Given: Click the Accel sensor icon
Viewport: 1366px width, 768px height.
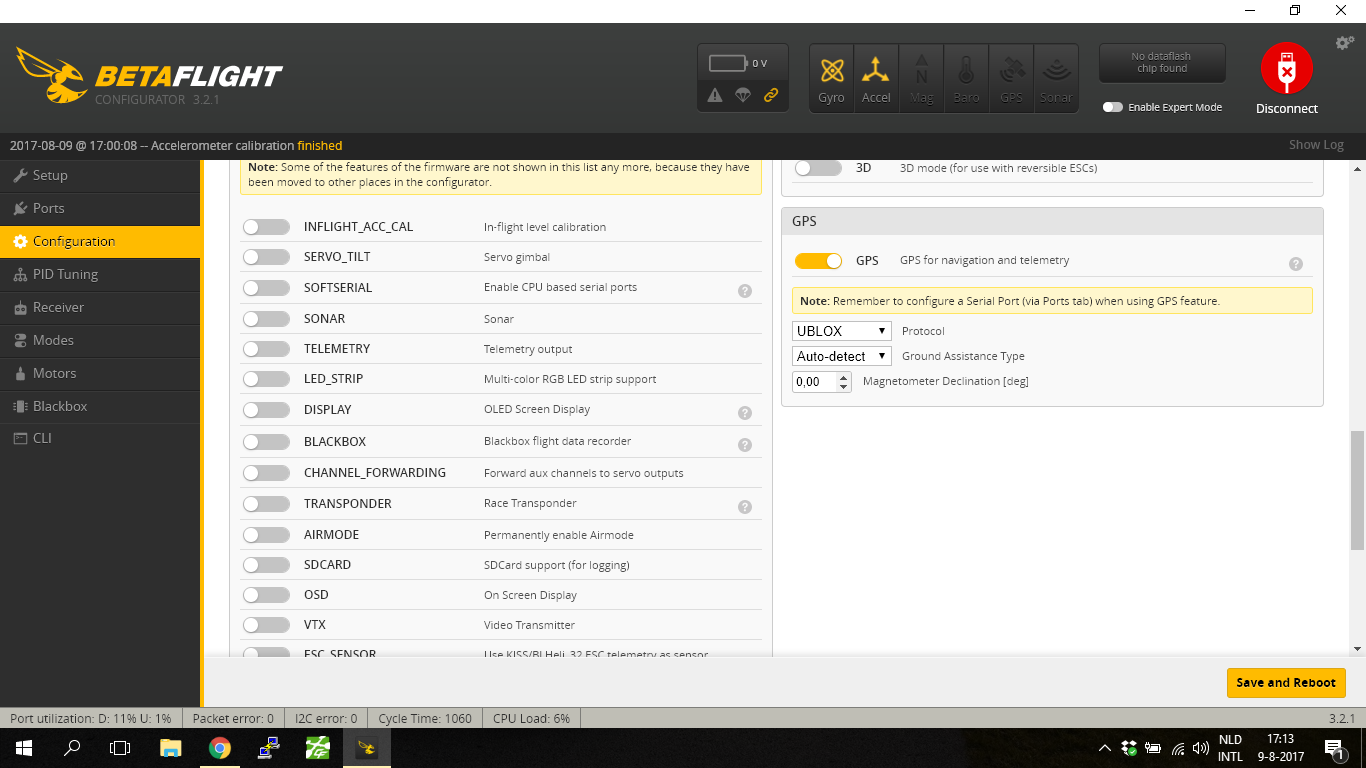Looking at the screenshot, I should click(876, 78).
